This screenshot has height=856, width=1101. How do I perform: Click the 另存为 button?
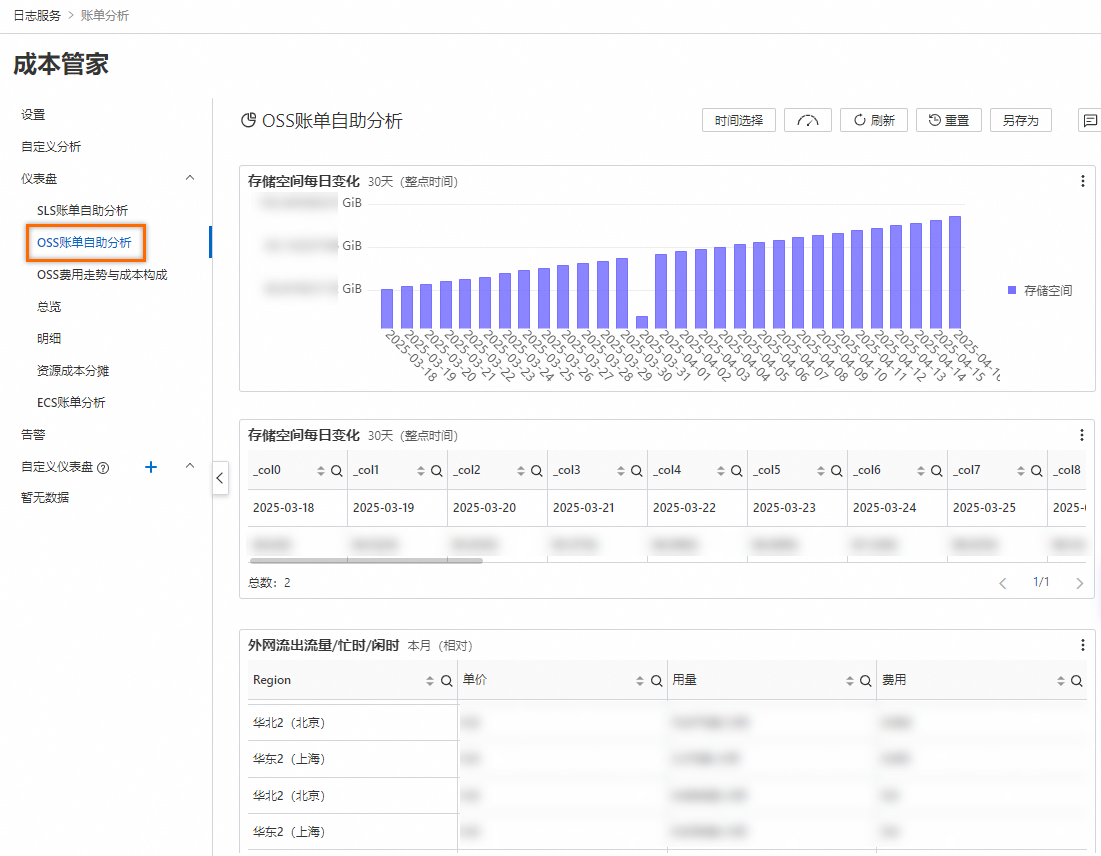pos(1020,121)
